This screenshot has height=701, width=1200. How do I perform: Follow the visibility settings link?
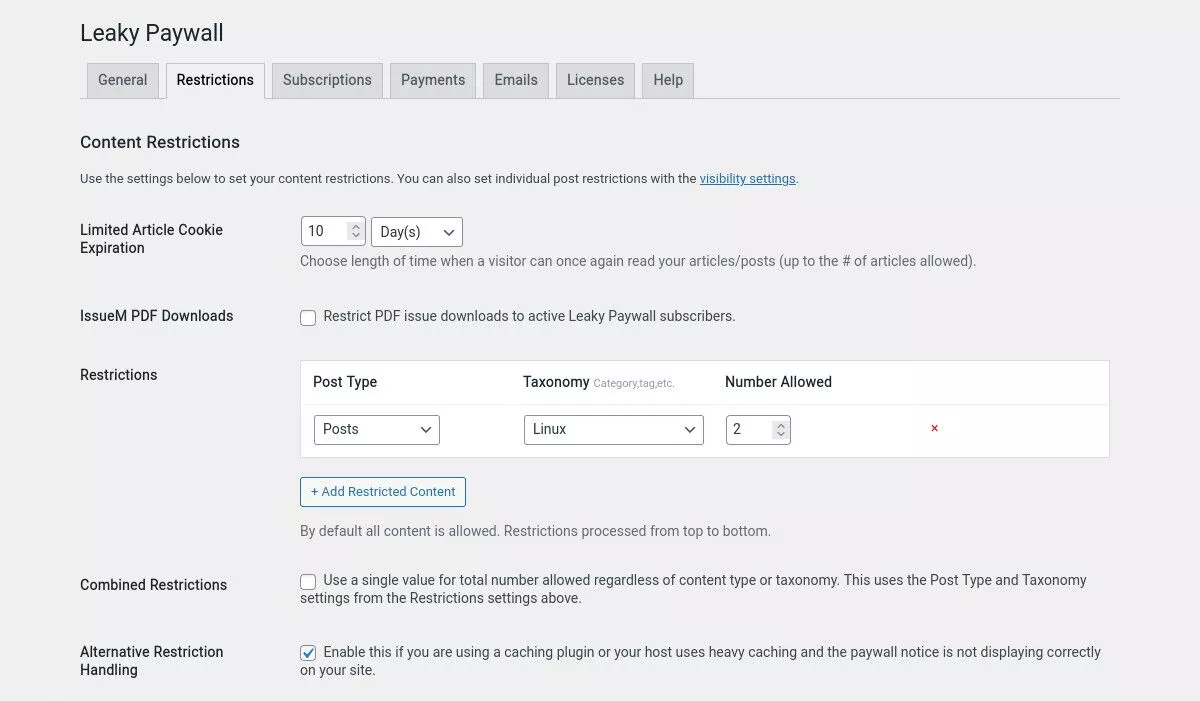[x=747, y=179]
